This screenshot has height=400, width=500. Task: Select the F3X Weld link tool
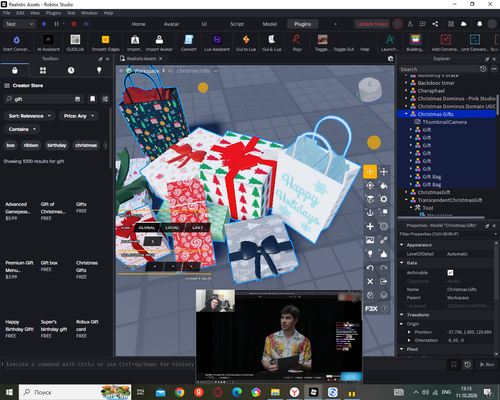(384, 240)
